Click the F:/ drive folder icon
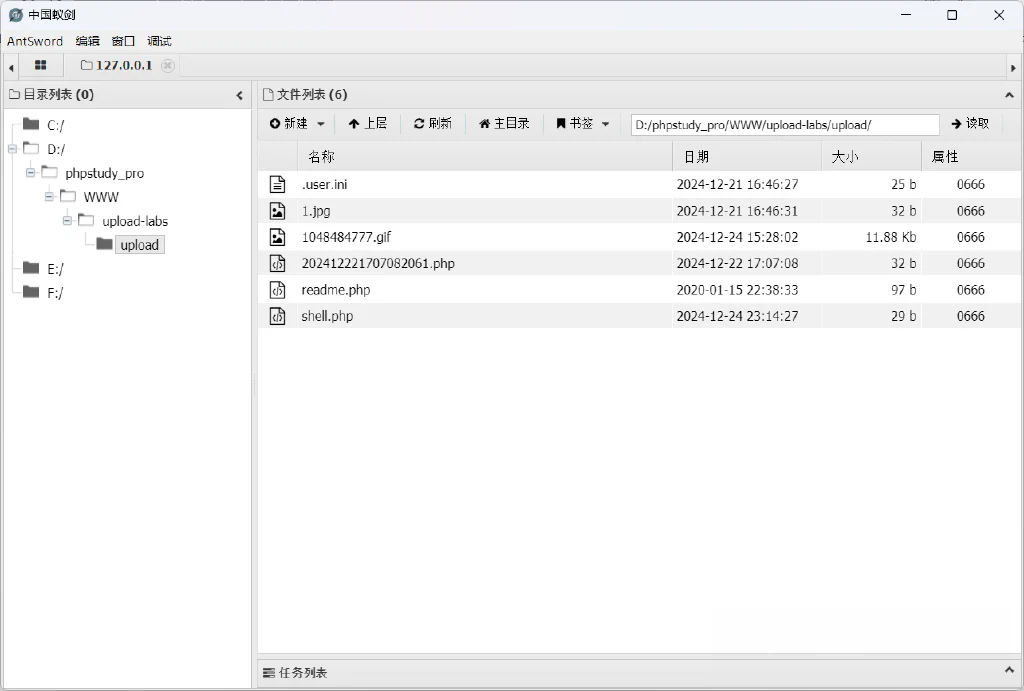The height and width of the screenshot is (691, 1024). click(31, 291)
